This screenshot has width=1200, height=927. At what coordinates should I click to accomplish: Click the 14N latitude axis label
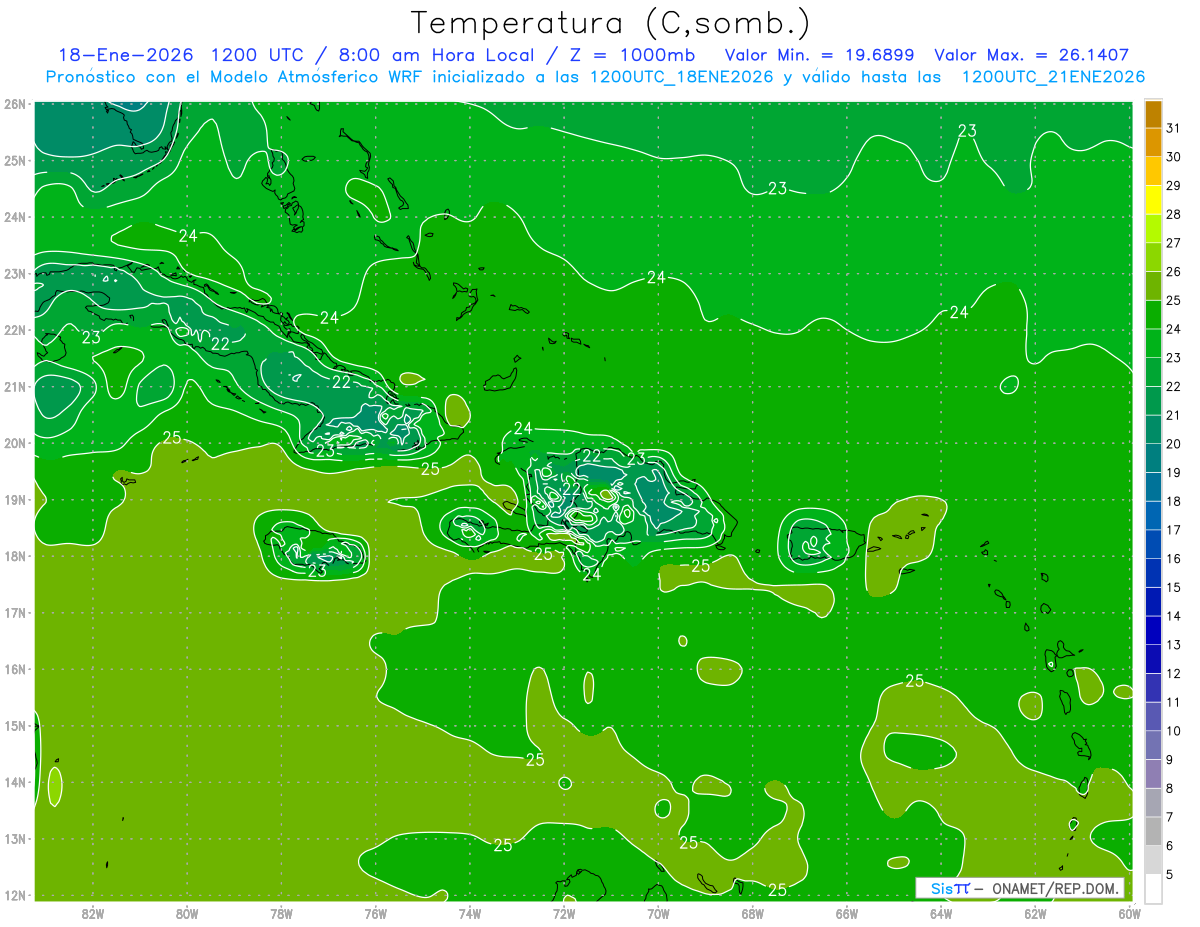coord(14,782)
